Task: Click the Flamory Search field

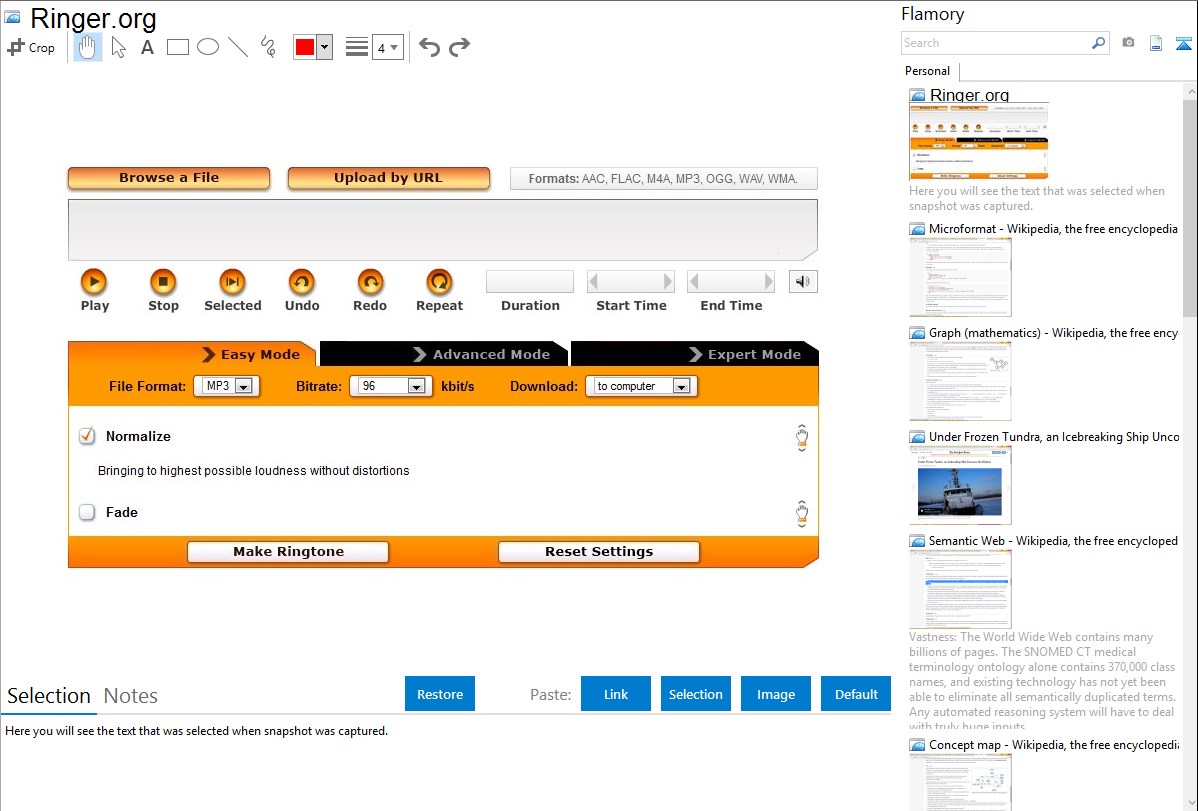Action: pos(996,44)
